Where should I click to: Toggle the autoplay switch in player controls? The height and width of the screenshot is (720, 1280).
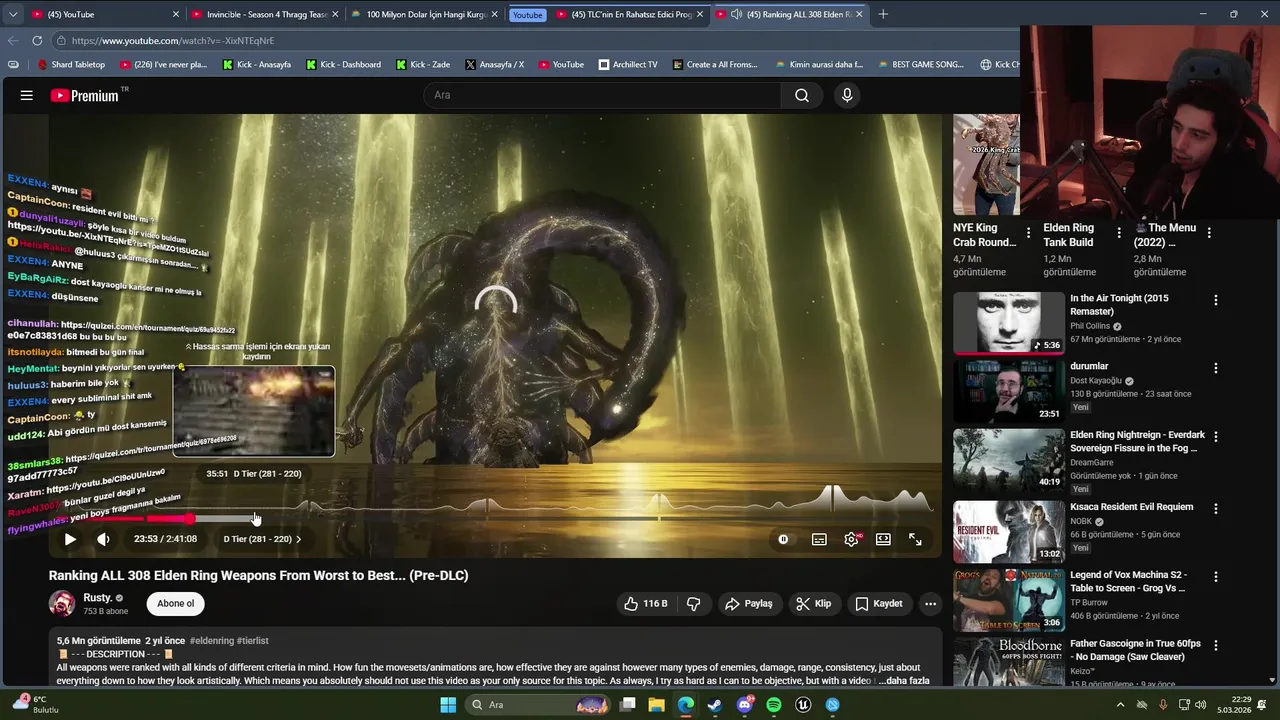coord(783,539)
